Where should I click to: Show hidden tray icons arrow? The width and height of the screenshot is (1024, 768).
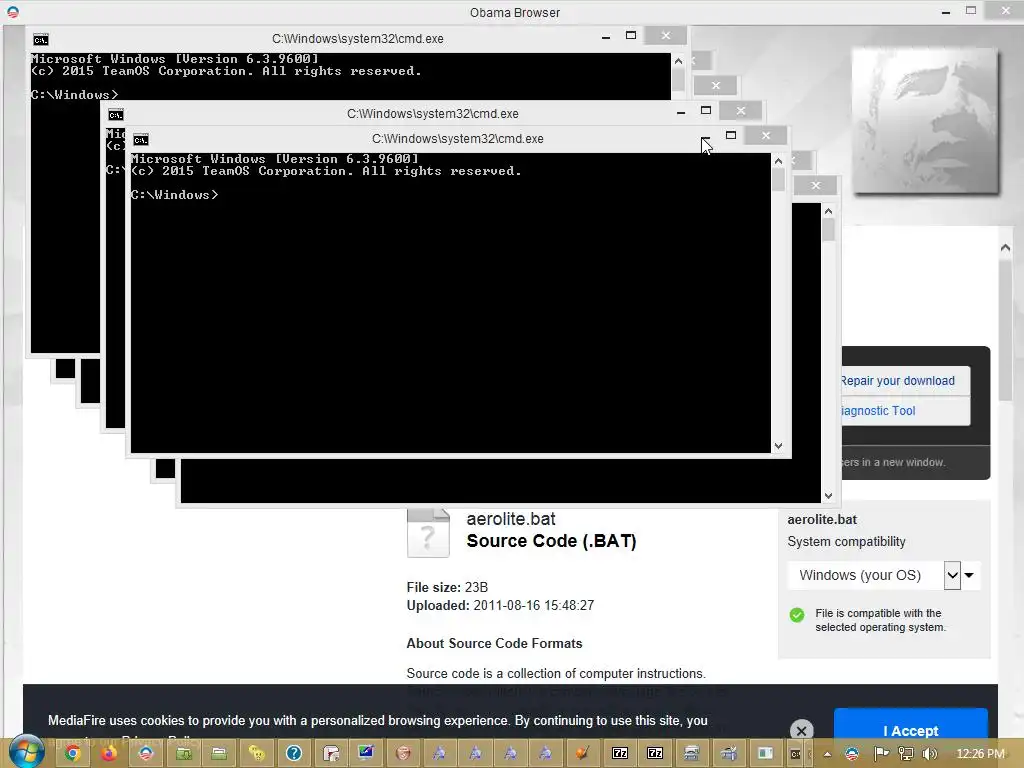(x=827, y=754)
